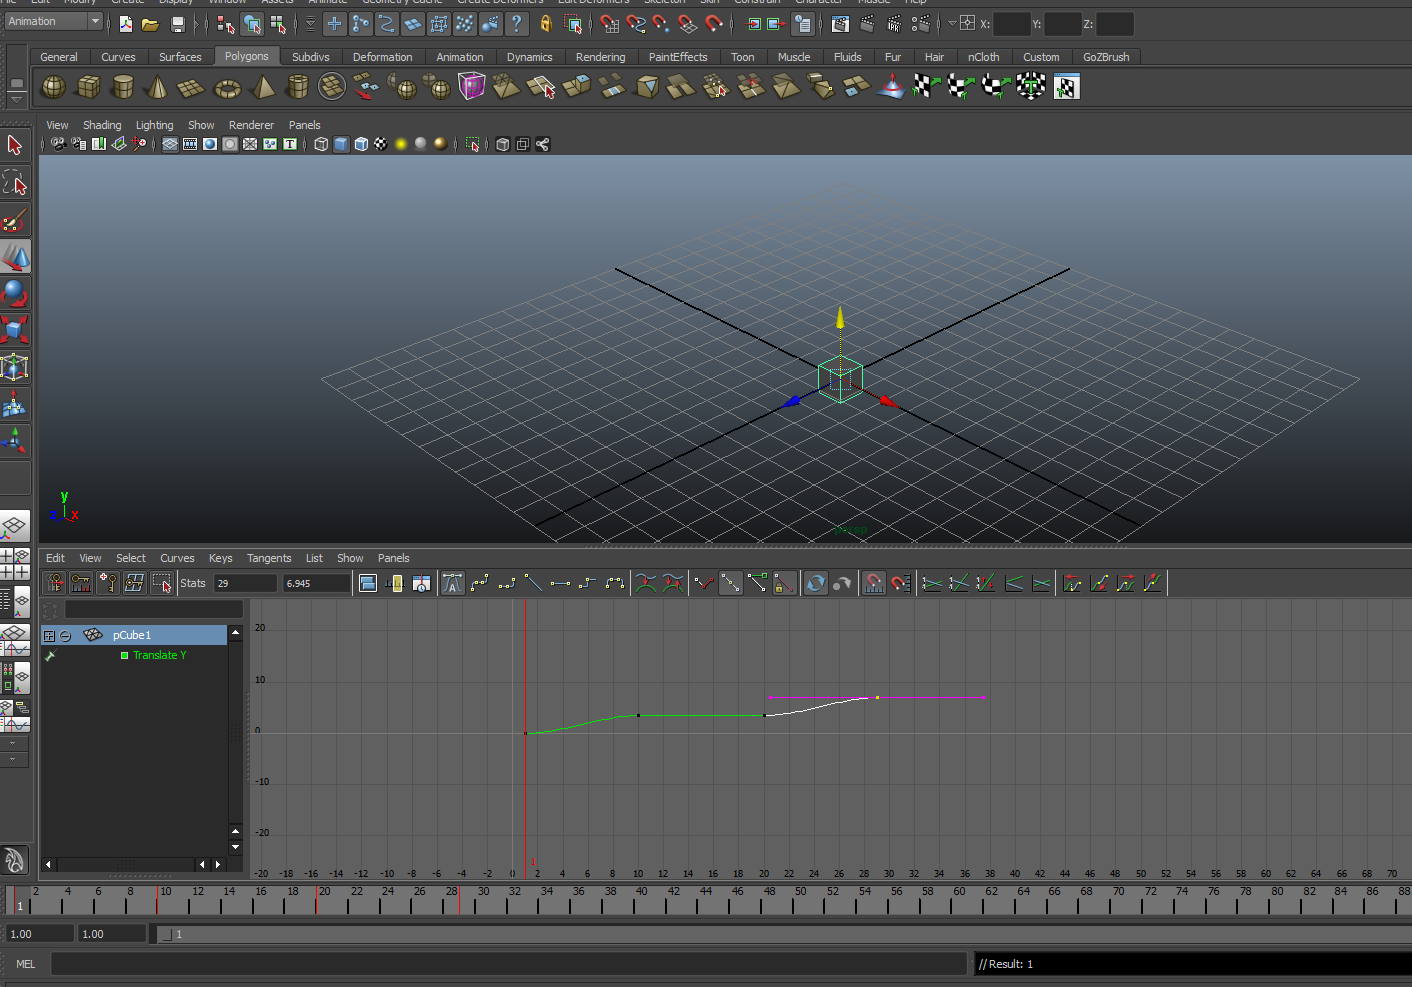The height and width of the screenshot is (987, 1412).
Task: Create a polygon sphere from the shelf
Action: click(x=53, y=88)
